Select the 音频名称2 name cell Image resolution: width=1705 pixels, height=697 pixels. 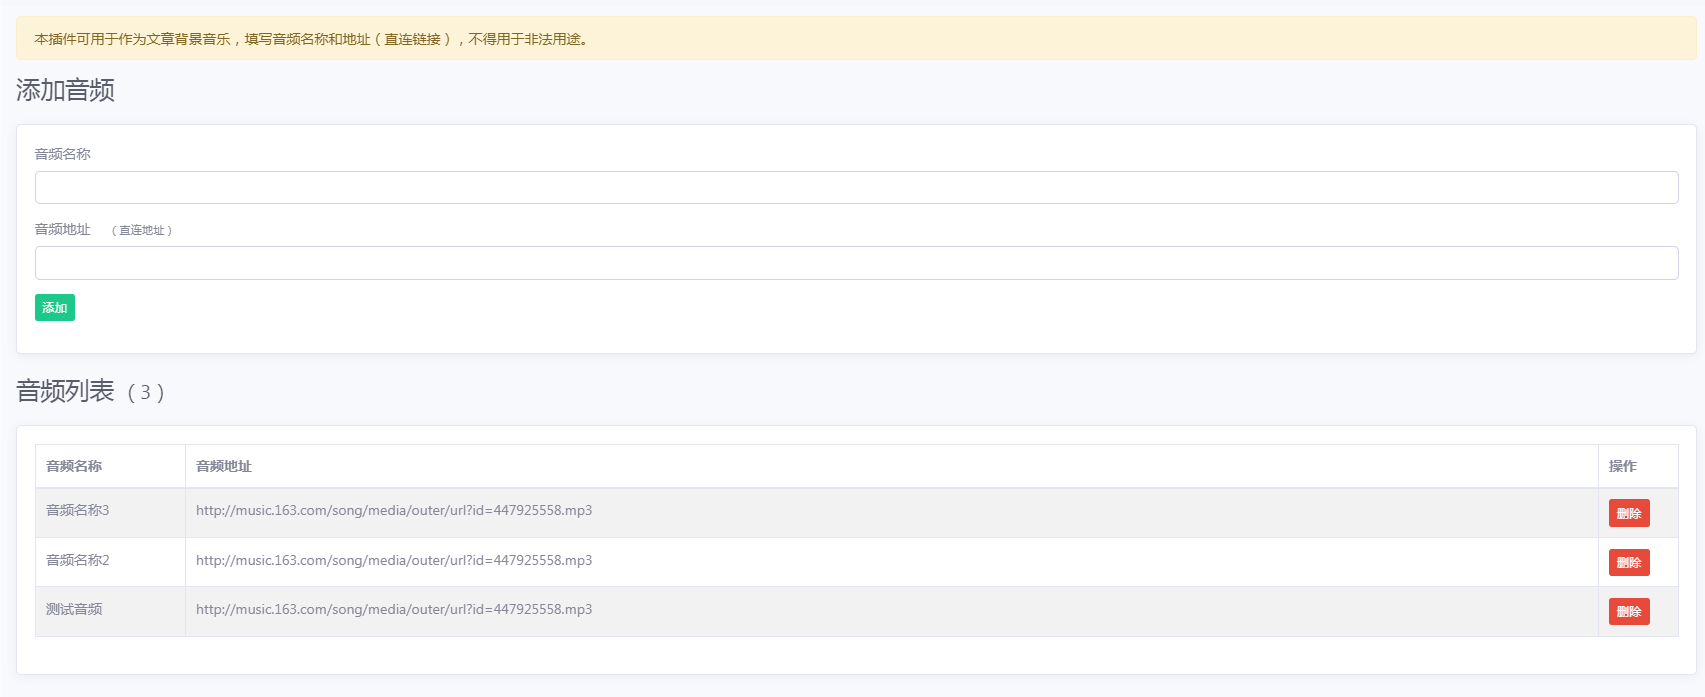(110, 562)
